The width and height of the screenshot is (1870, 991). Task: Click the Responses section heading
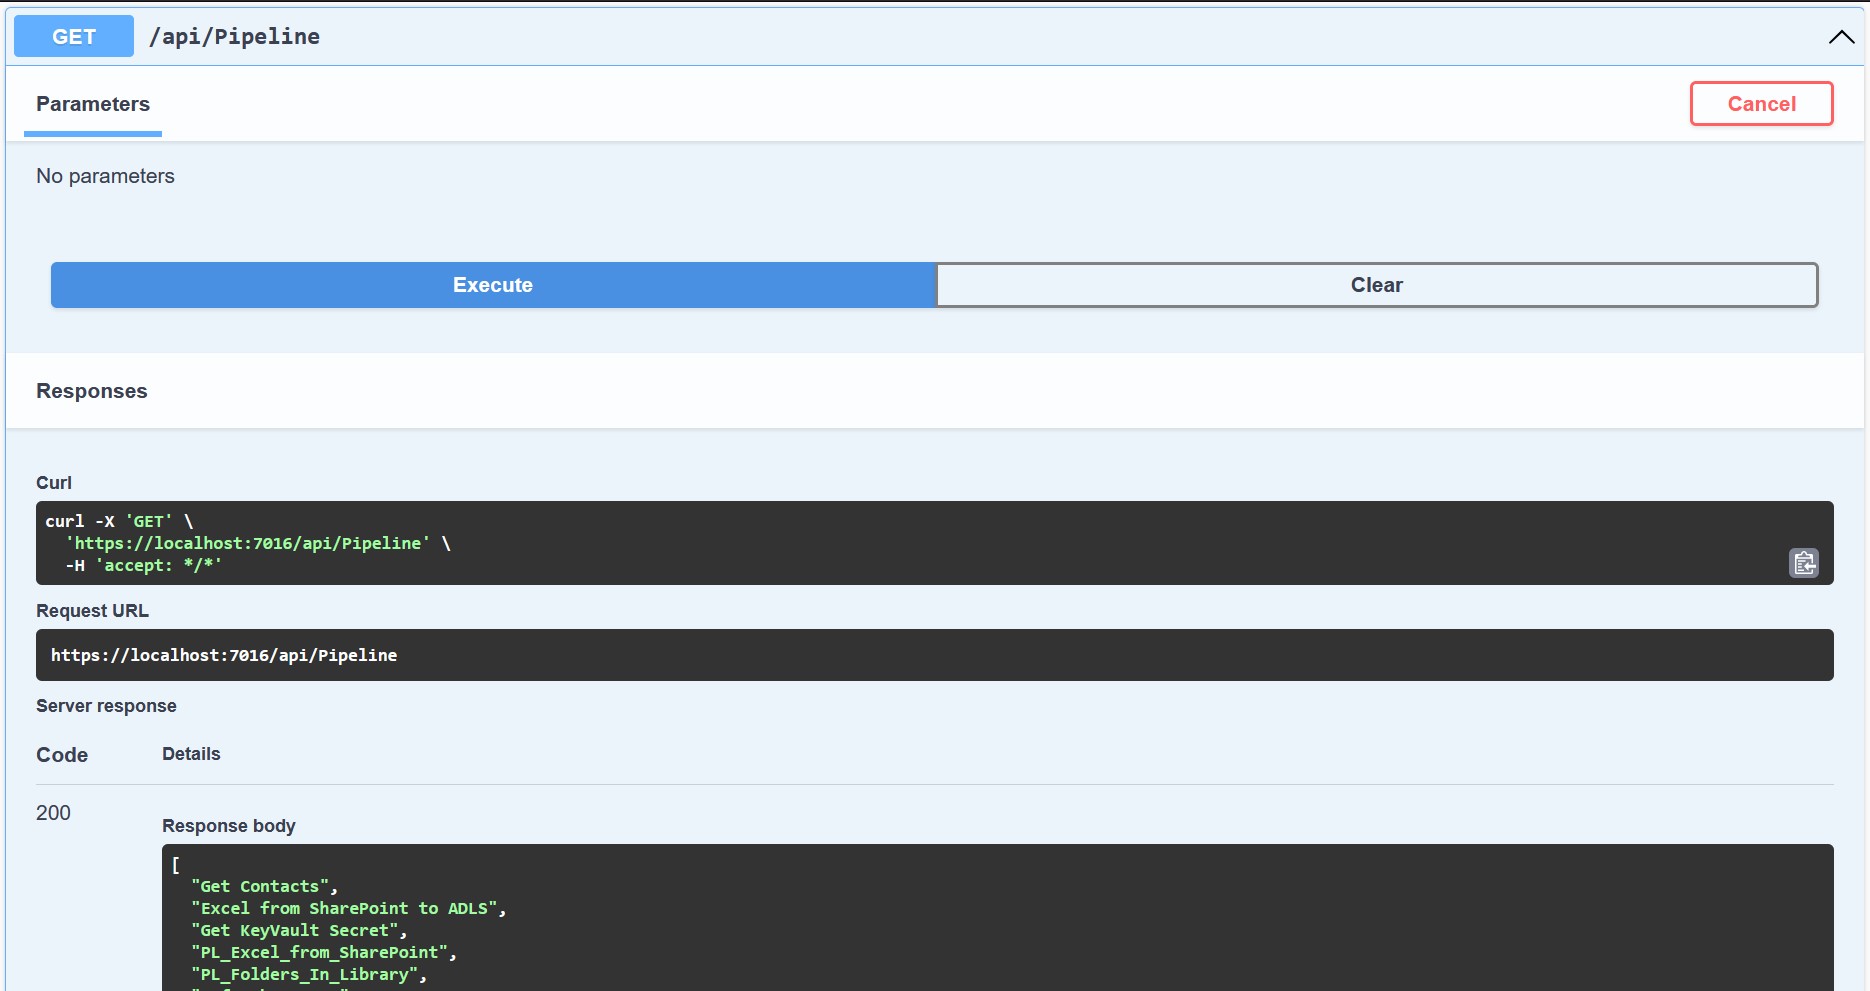[92, 391]
